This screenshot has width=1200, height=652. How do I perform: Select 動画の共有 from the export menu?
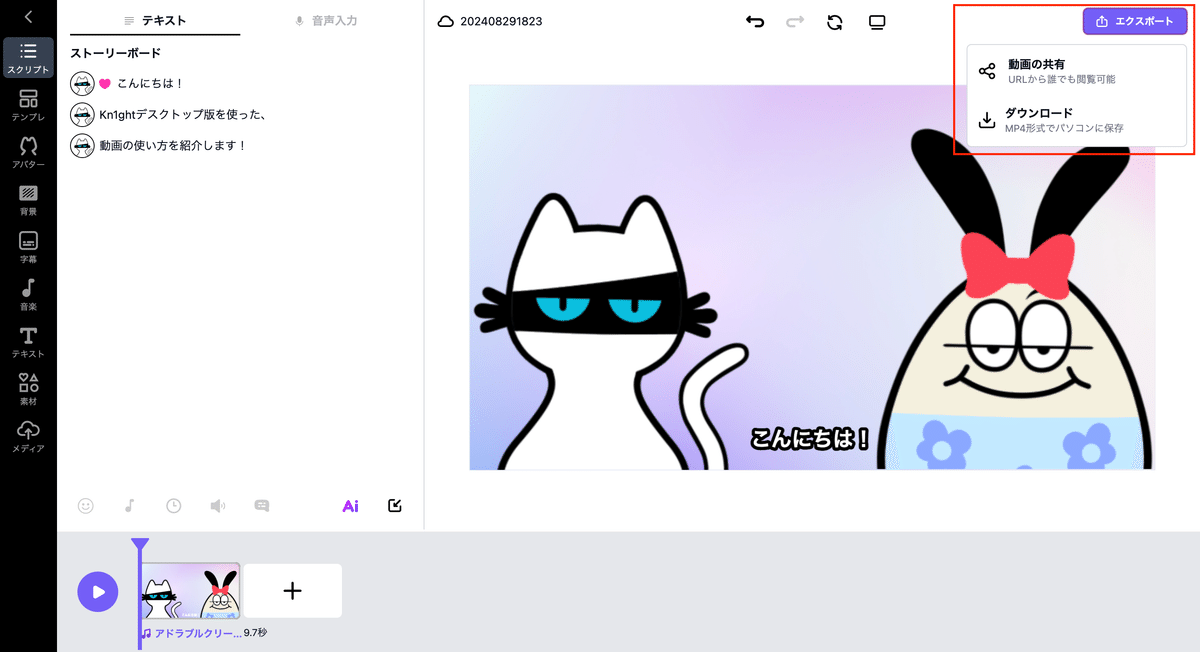point(1077,71)
